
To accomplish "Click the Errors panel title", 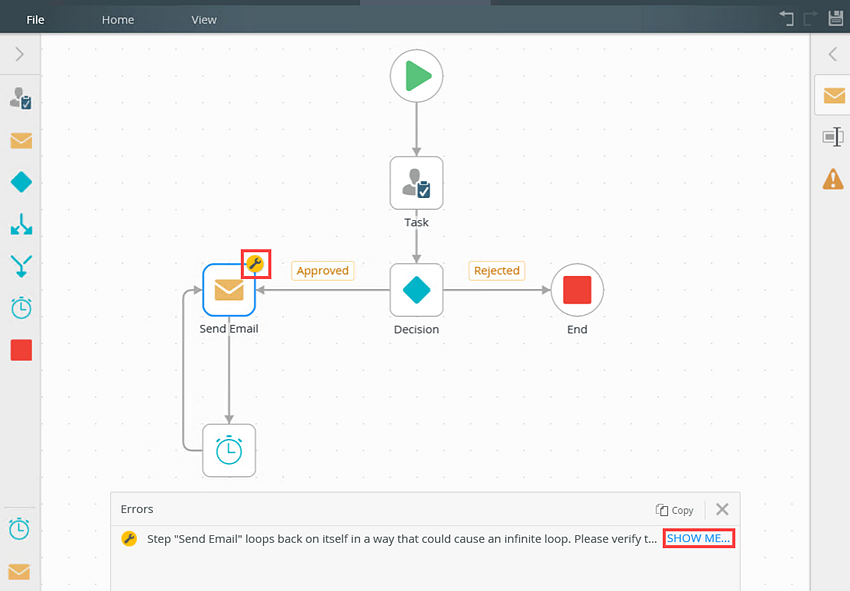I will (x=137, y=509).
